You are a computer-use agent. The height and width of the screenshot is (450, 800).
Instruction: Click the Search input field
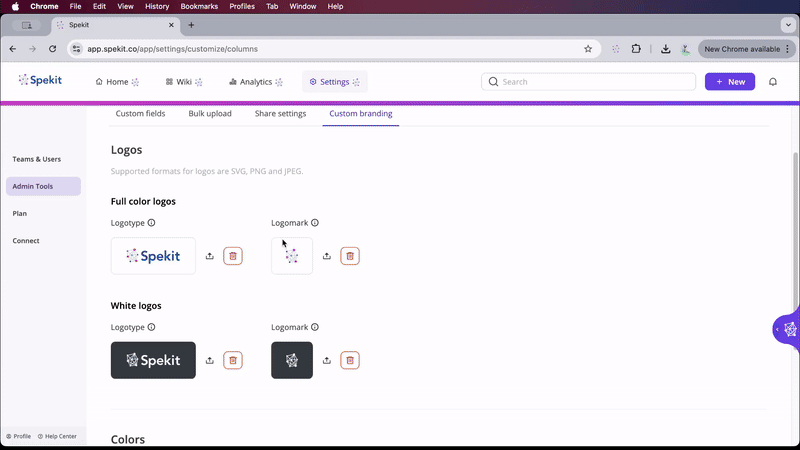coord(588,82)
